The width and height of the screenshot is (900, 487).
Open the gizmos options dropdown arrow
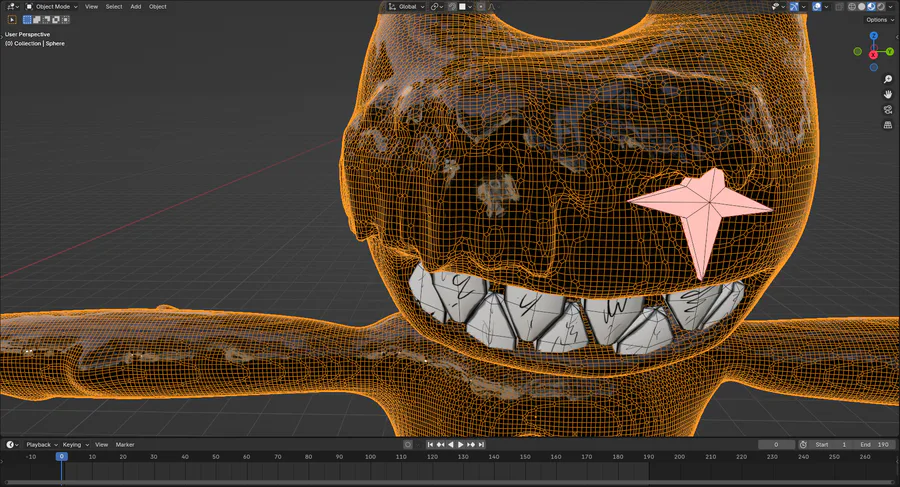(x=804, y=6)
